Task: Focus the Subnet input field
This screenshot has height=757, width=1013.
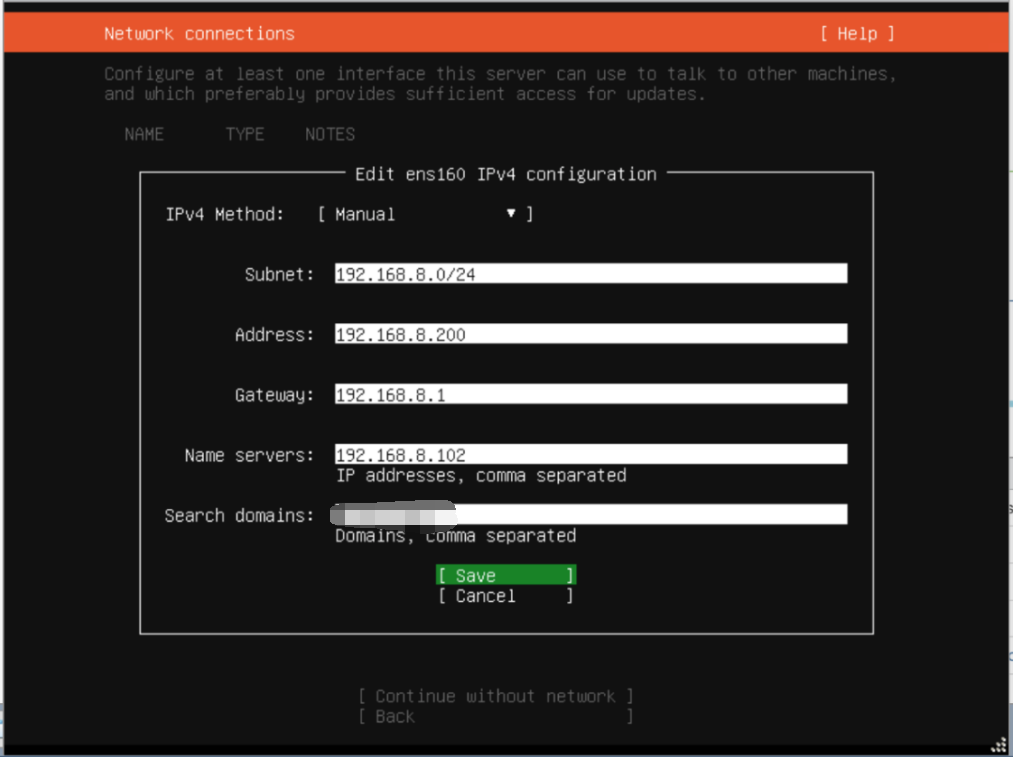Action: (590, 274)
